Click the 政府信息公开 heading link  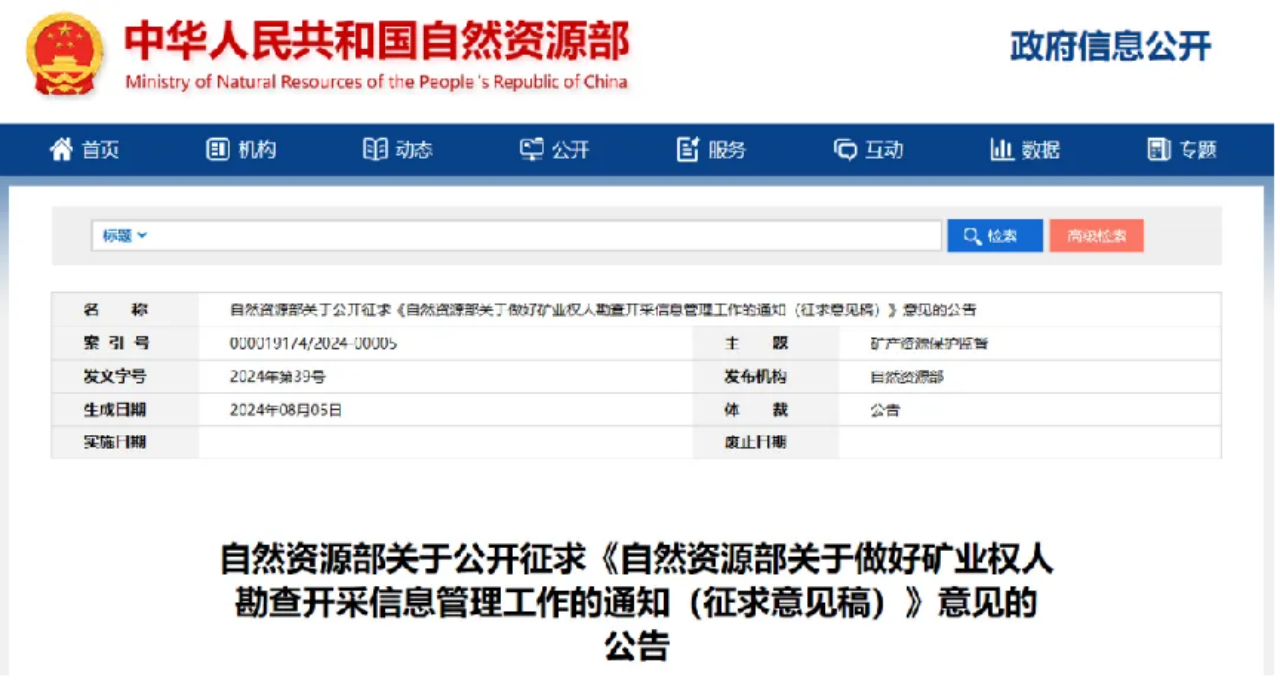click(x=1110, y=45)
